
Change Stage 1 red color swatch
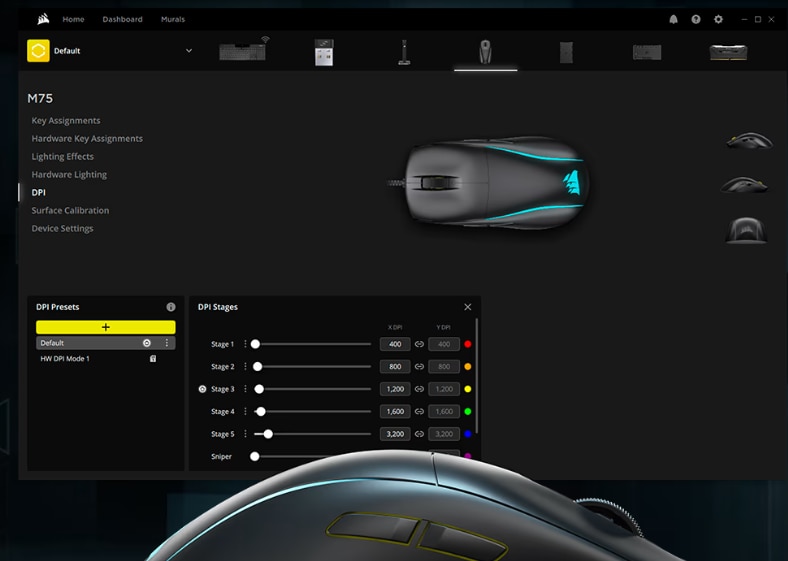[468, 344]
